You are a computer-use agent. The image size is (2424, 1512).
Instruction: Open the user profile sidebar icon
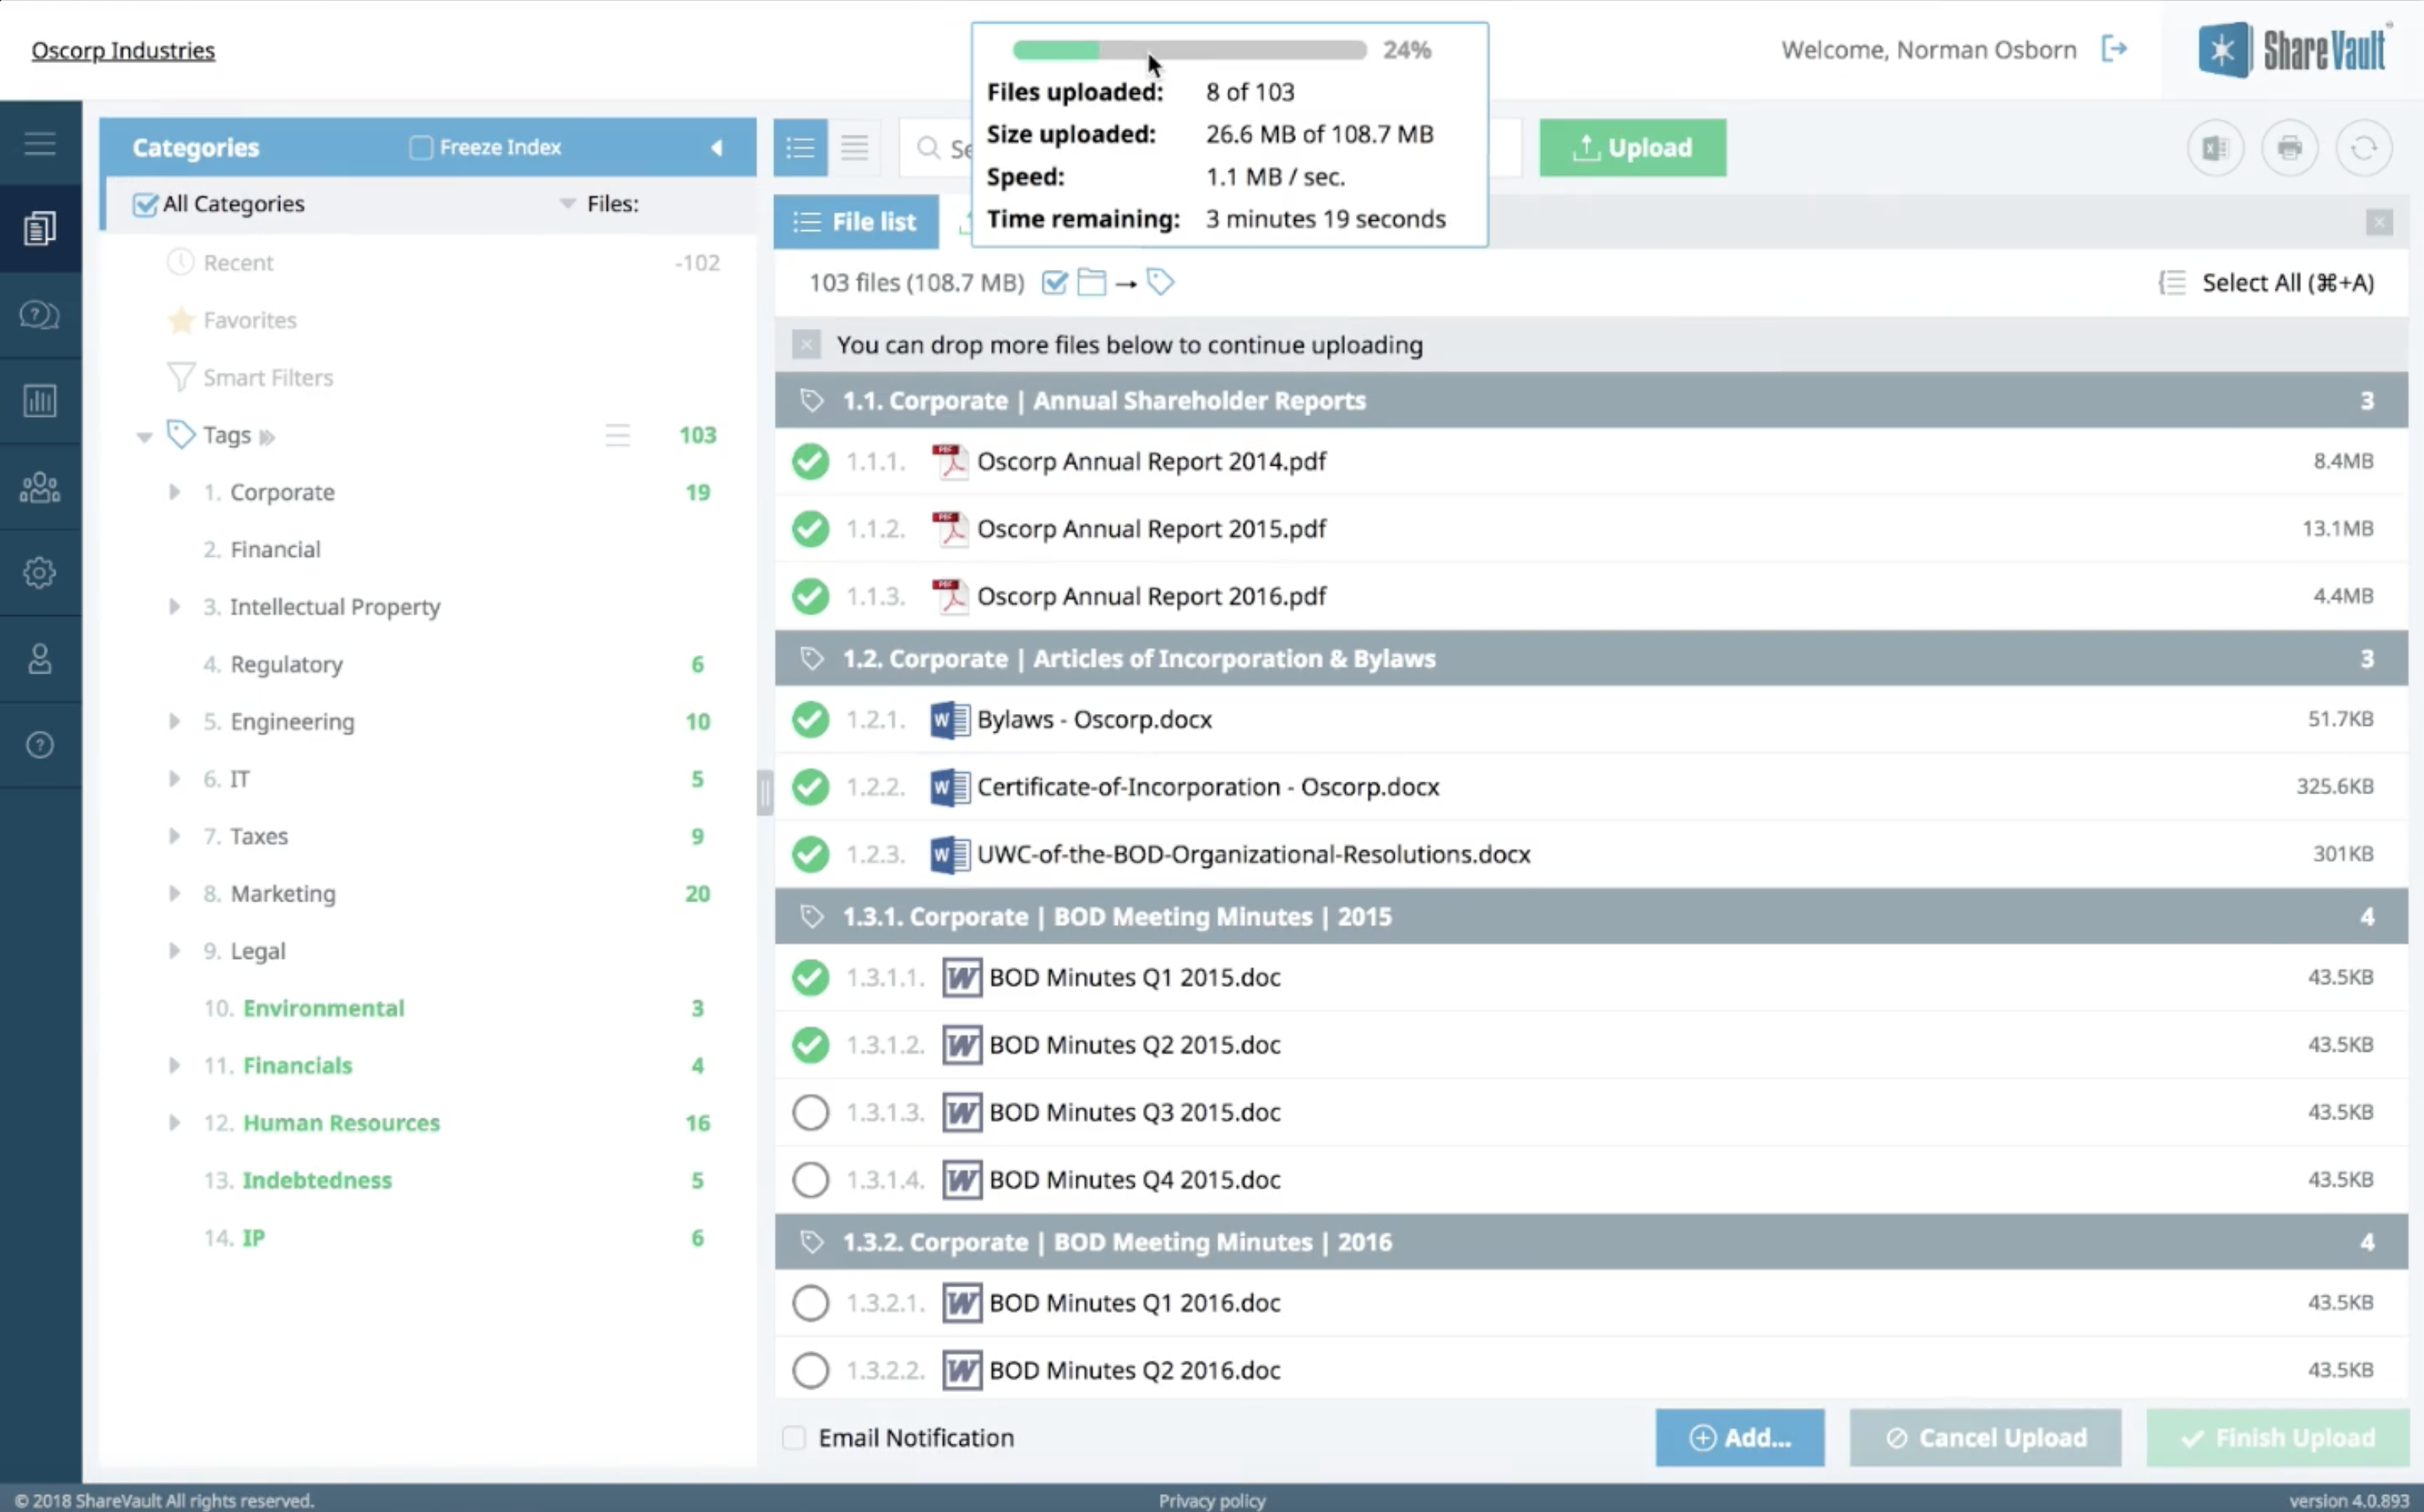[x=40, y=659]
